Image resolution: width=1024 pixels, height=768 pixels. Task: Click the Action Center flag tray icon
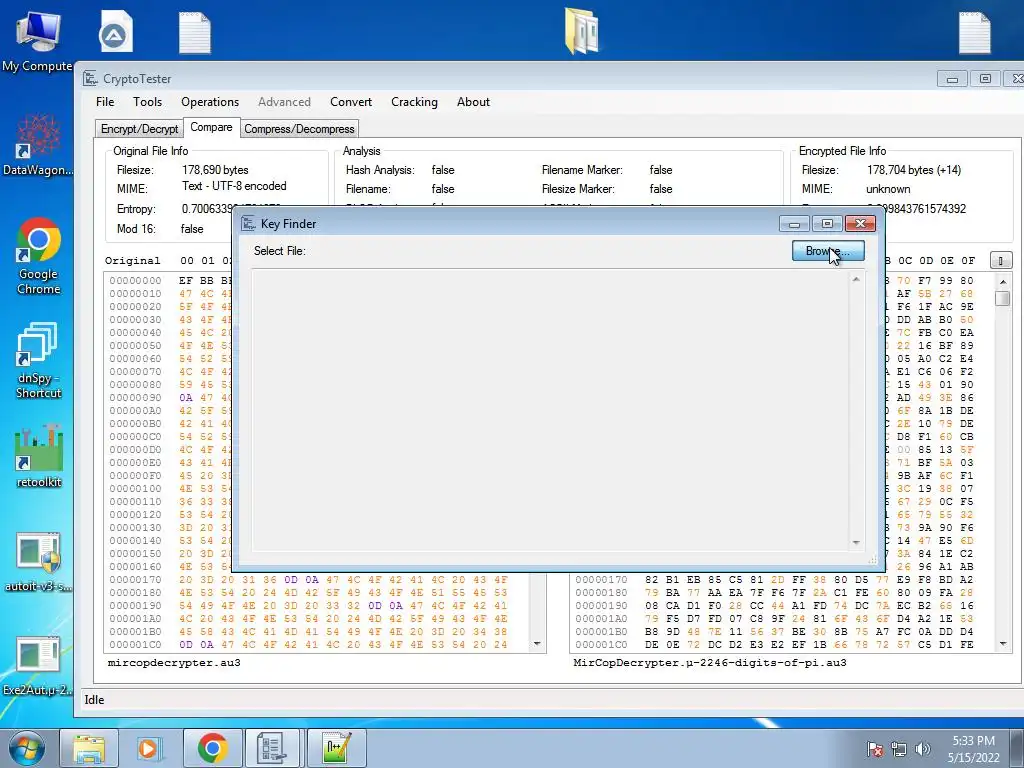pos(875,749)
